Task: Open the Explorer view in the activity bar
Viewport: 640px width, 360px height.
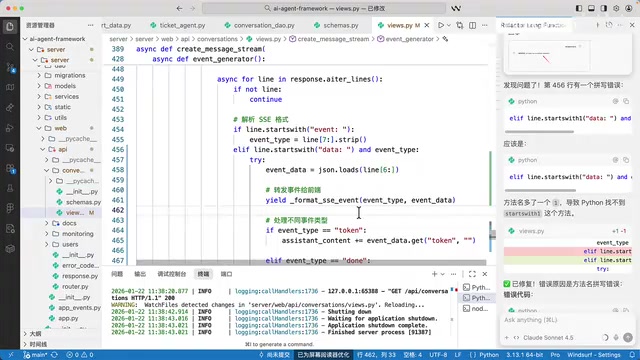Action: [10, 27]
